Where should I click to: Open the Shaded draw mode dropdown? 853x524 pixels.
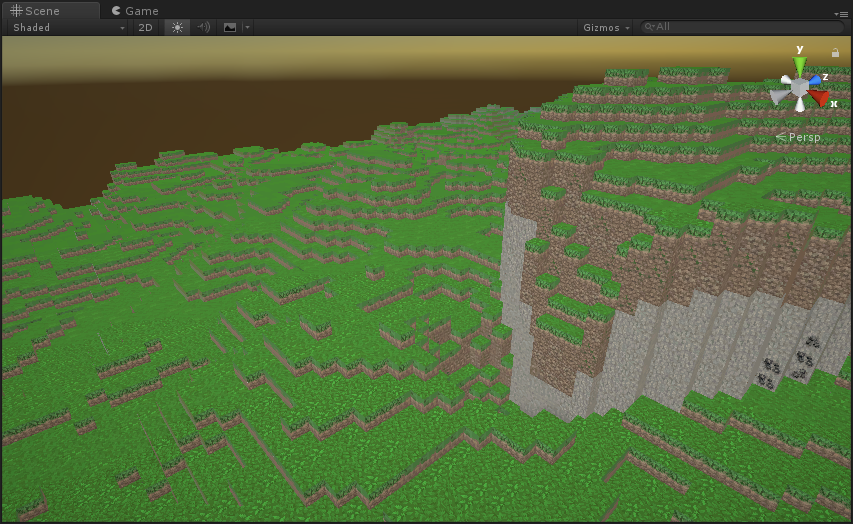68,27
